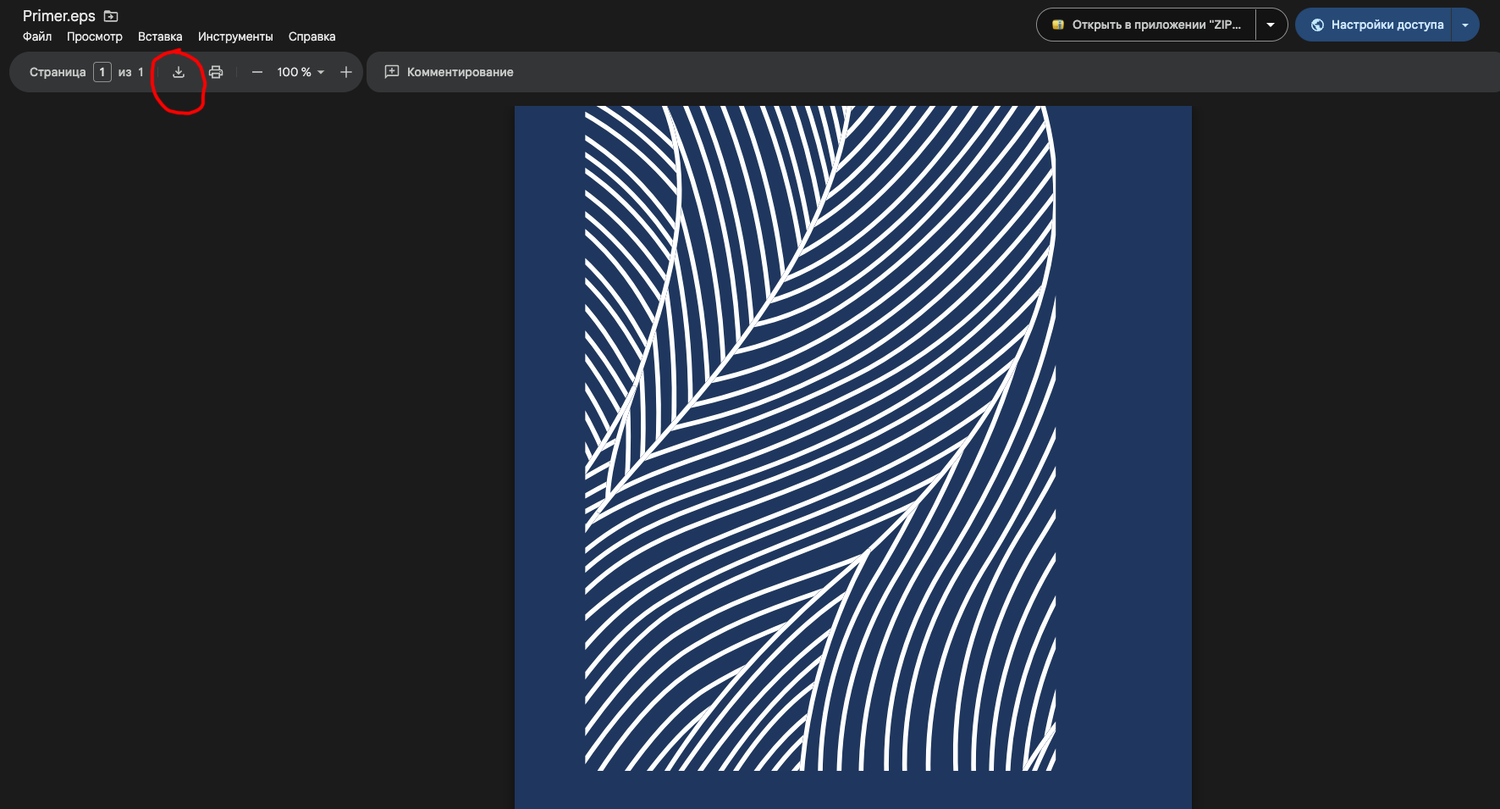Click the ZIP app icon in the open button

click(1057, 24)
